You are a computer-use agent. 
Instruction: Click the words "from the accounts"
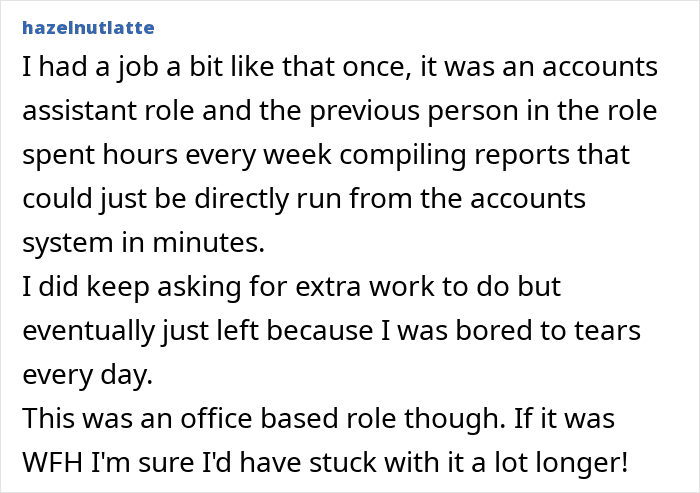click(x=467, y=199)
